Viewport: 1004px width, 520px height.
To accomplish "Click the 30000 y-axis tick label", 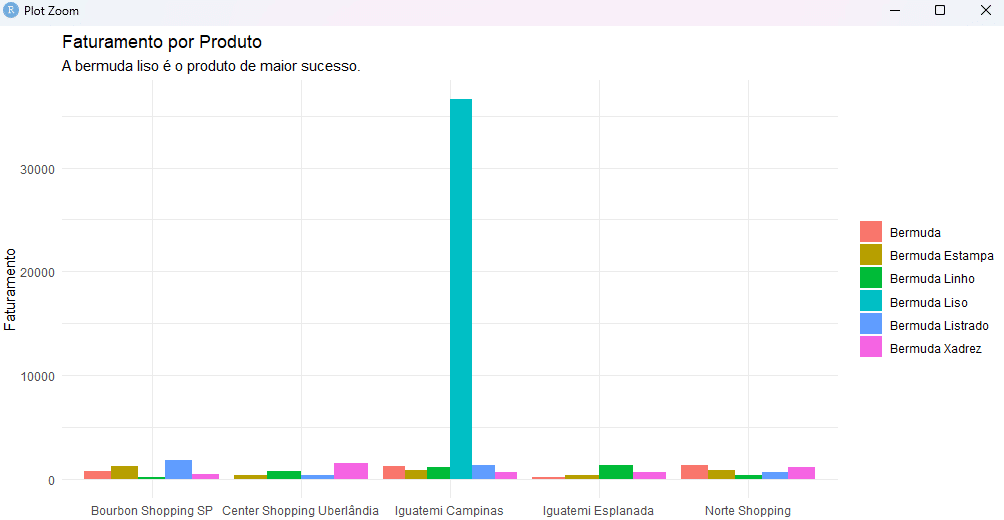I will 37,169.
